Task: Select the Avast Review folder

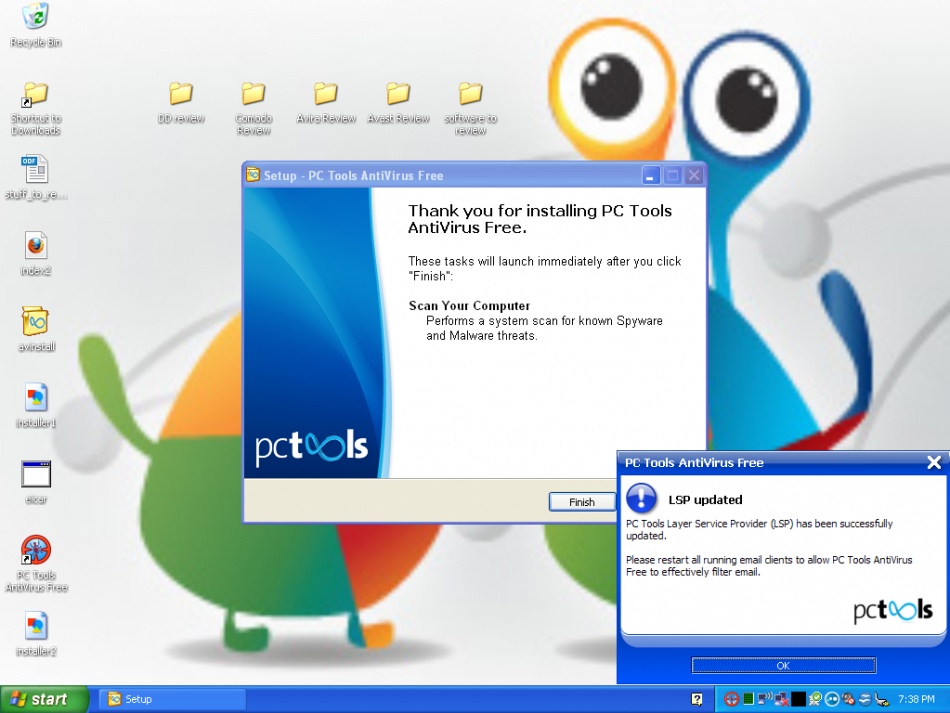Action: pyautogui.click(x=399, y=103)
